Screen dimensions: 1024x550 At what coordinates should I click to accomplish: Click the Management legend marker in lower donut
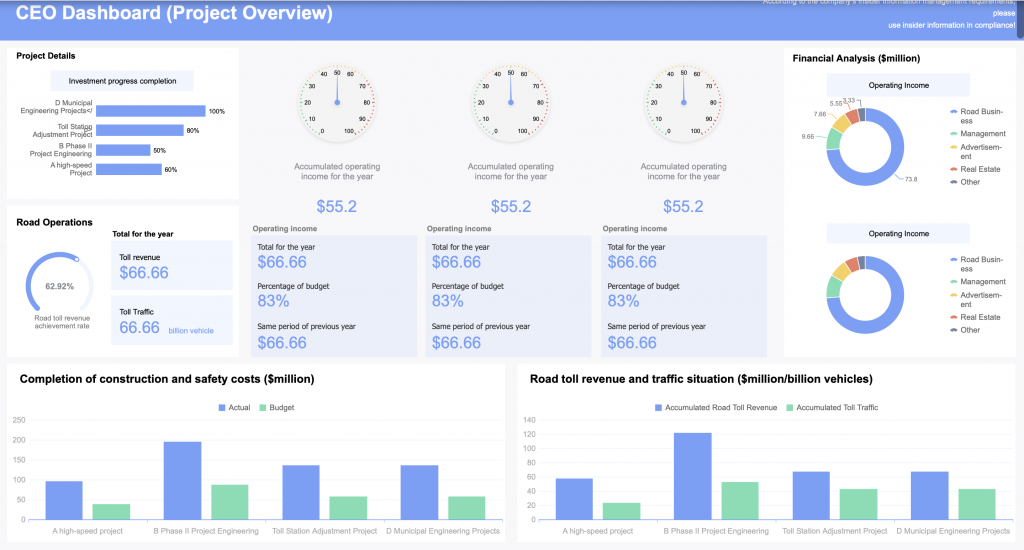tap(953, 282)
